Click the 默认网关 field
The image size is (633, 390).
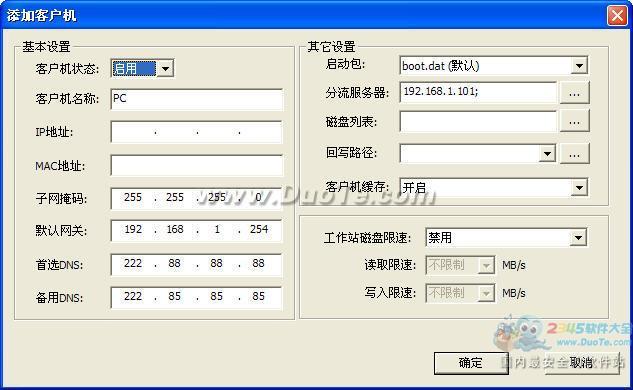(x=196, y=231)
